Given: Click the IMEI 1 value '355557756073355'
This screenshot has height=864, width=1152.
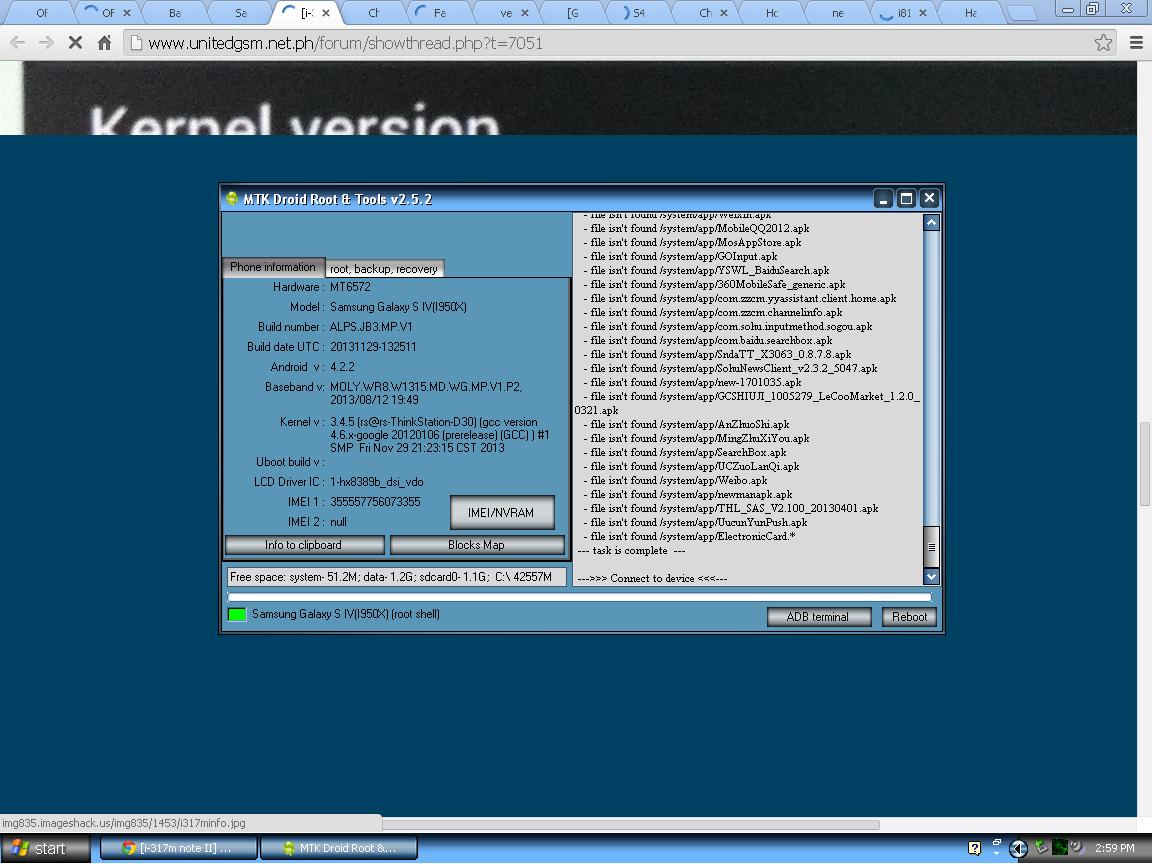Looking at the screenshot, I should (375, 502).
